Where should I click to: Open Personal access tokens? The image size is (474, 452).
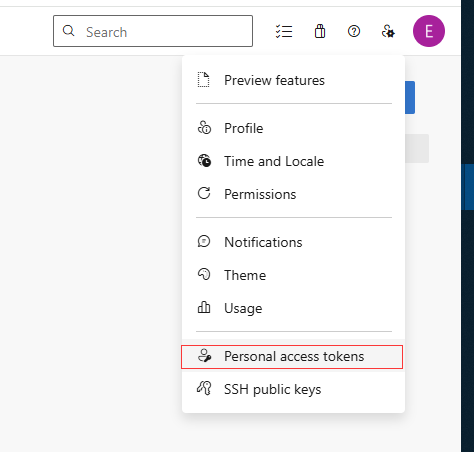click(x=293, y=356)
